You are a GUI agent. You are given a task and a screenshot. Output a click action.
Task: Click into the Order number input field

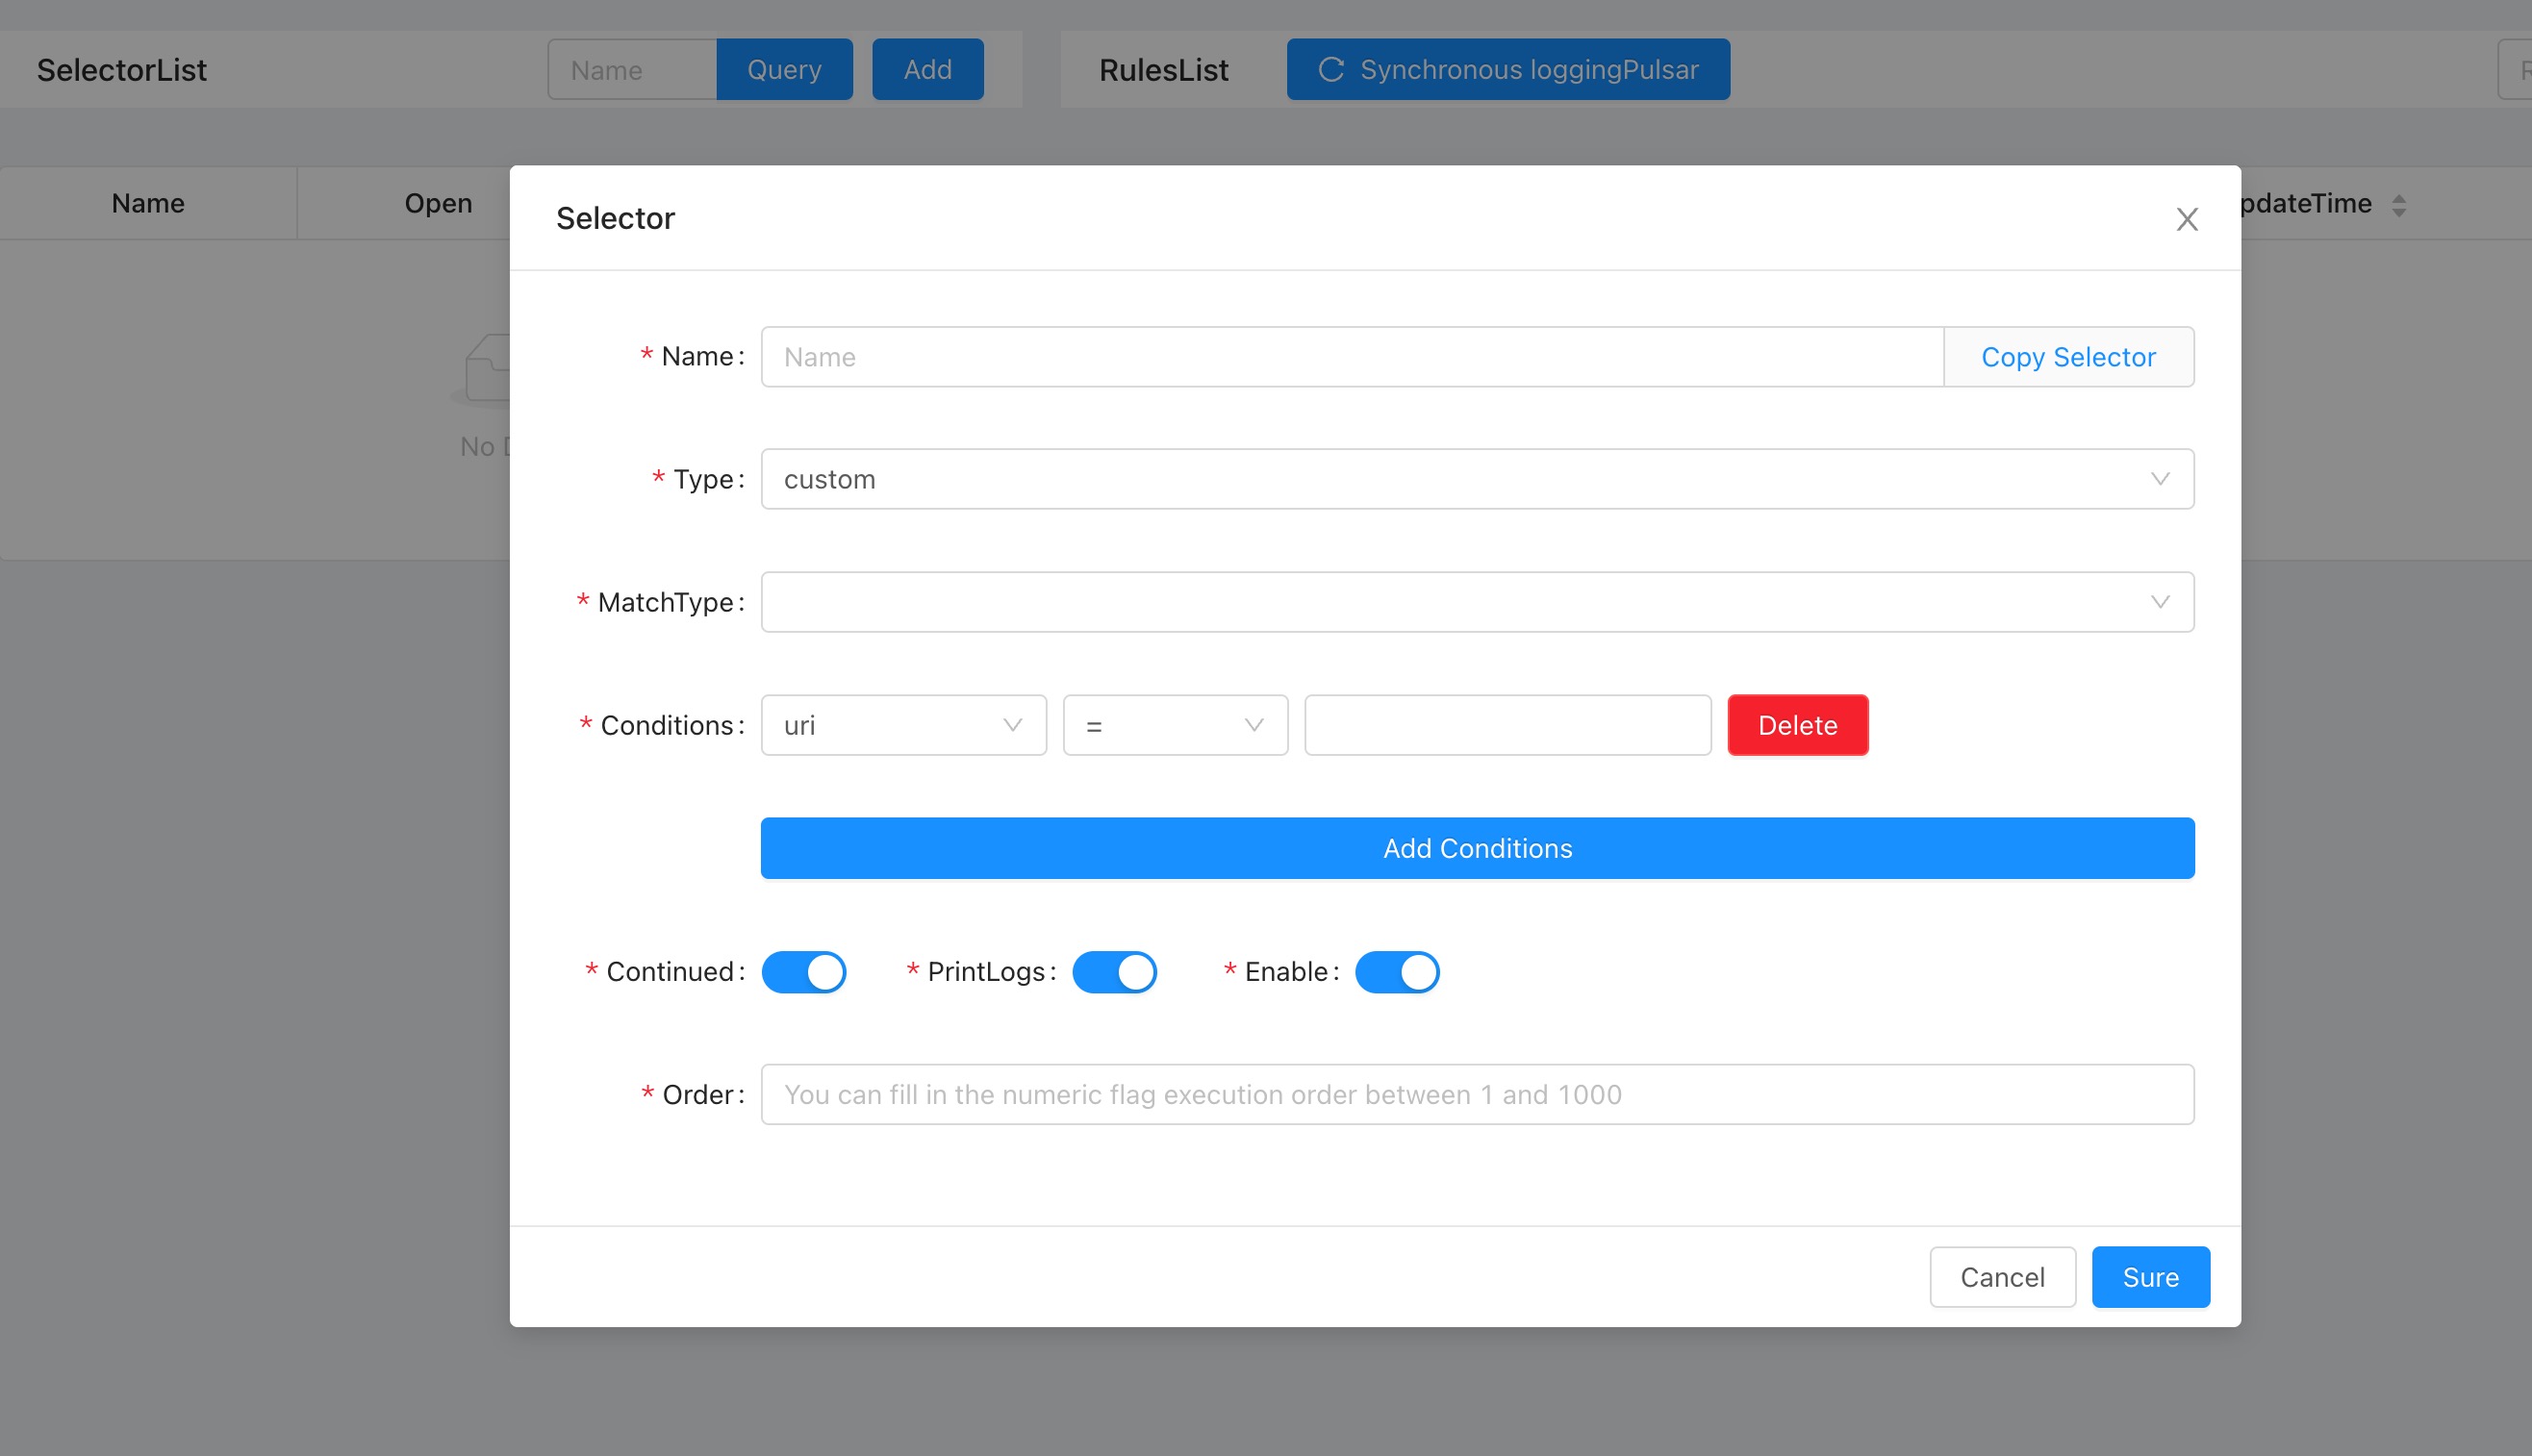click(x=1476, y=1094)
